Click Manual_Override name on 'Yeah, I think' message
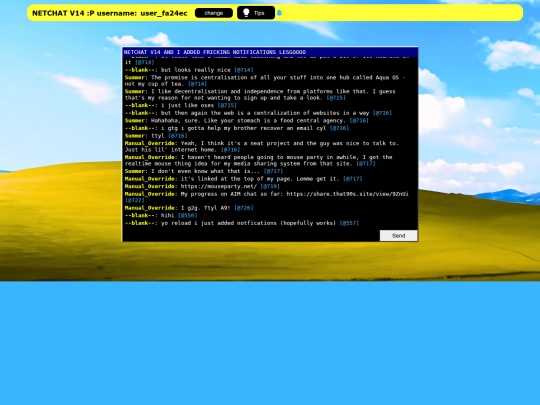 pos(150,143)
